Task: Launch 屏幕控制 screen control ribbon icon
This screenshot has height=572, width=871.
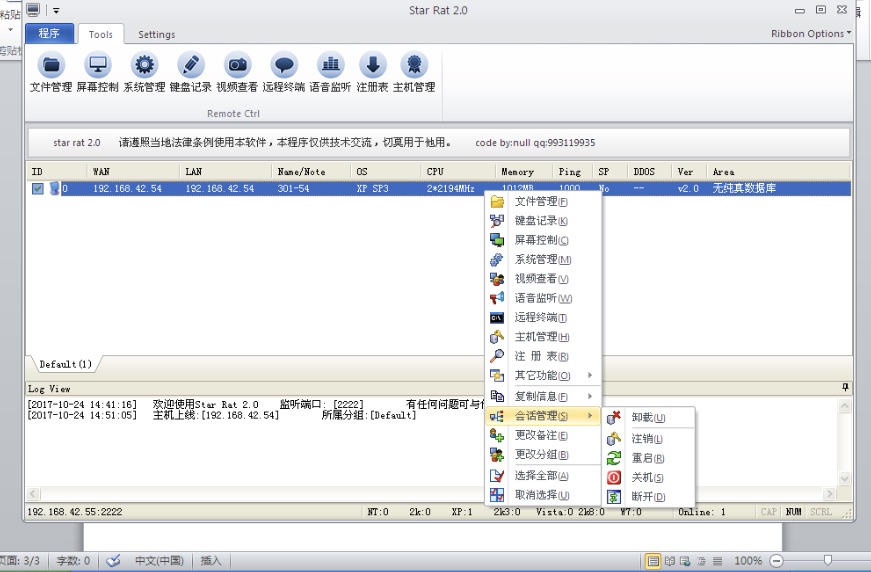Action: coord(98,72)
